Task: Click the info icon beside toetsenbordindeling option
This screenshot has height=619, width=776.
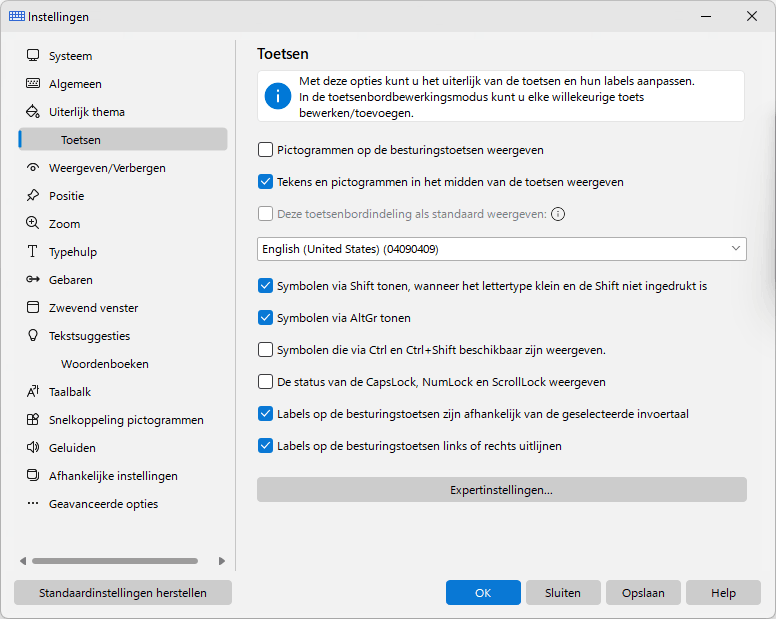Action: pos(558,214)
